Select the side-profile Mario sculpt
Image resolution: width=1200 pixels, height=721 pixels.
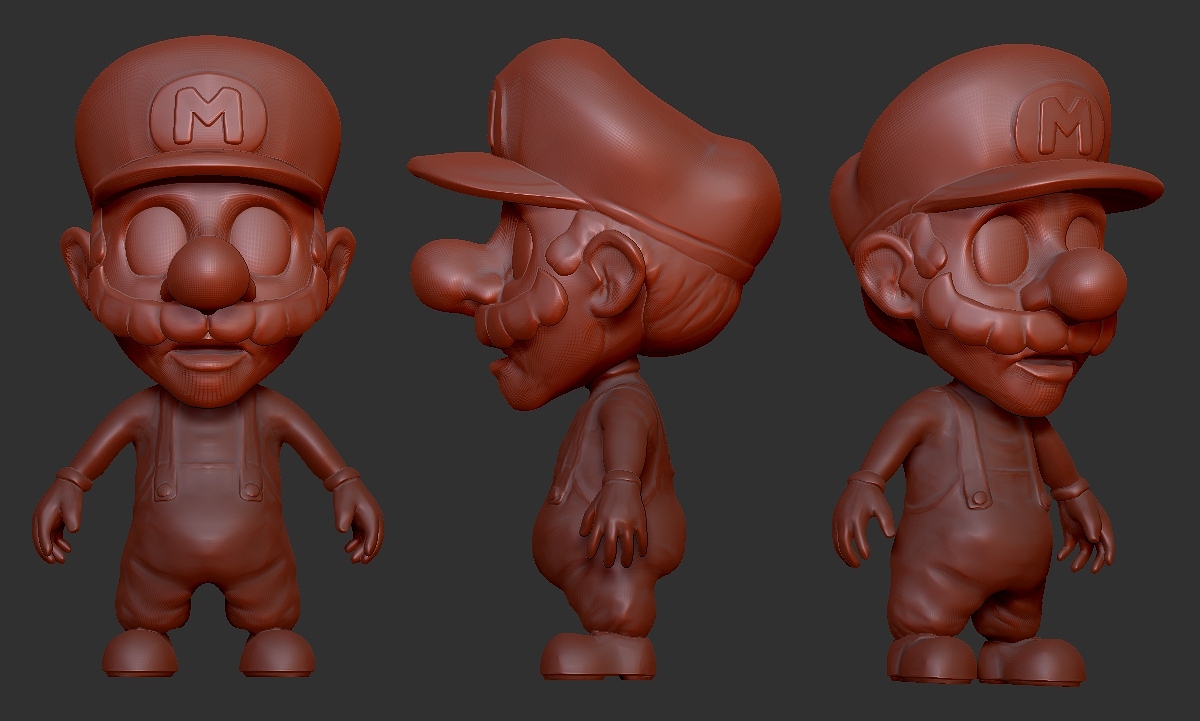pyautogui.click(x=594, y=360)
